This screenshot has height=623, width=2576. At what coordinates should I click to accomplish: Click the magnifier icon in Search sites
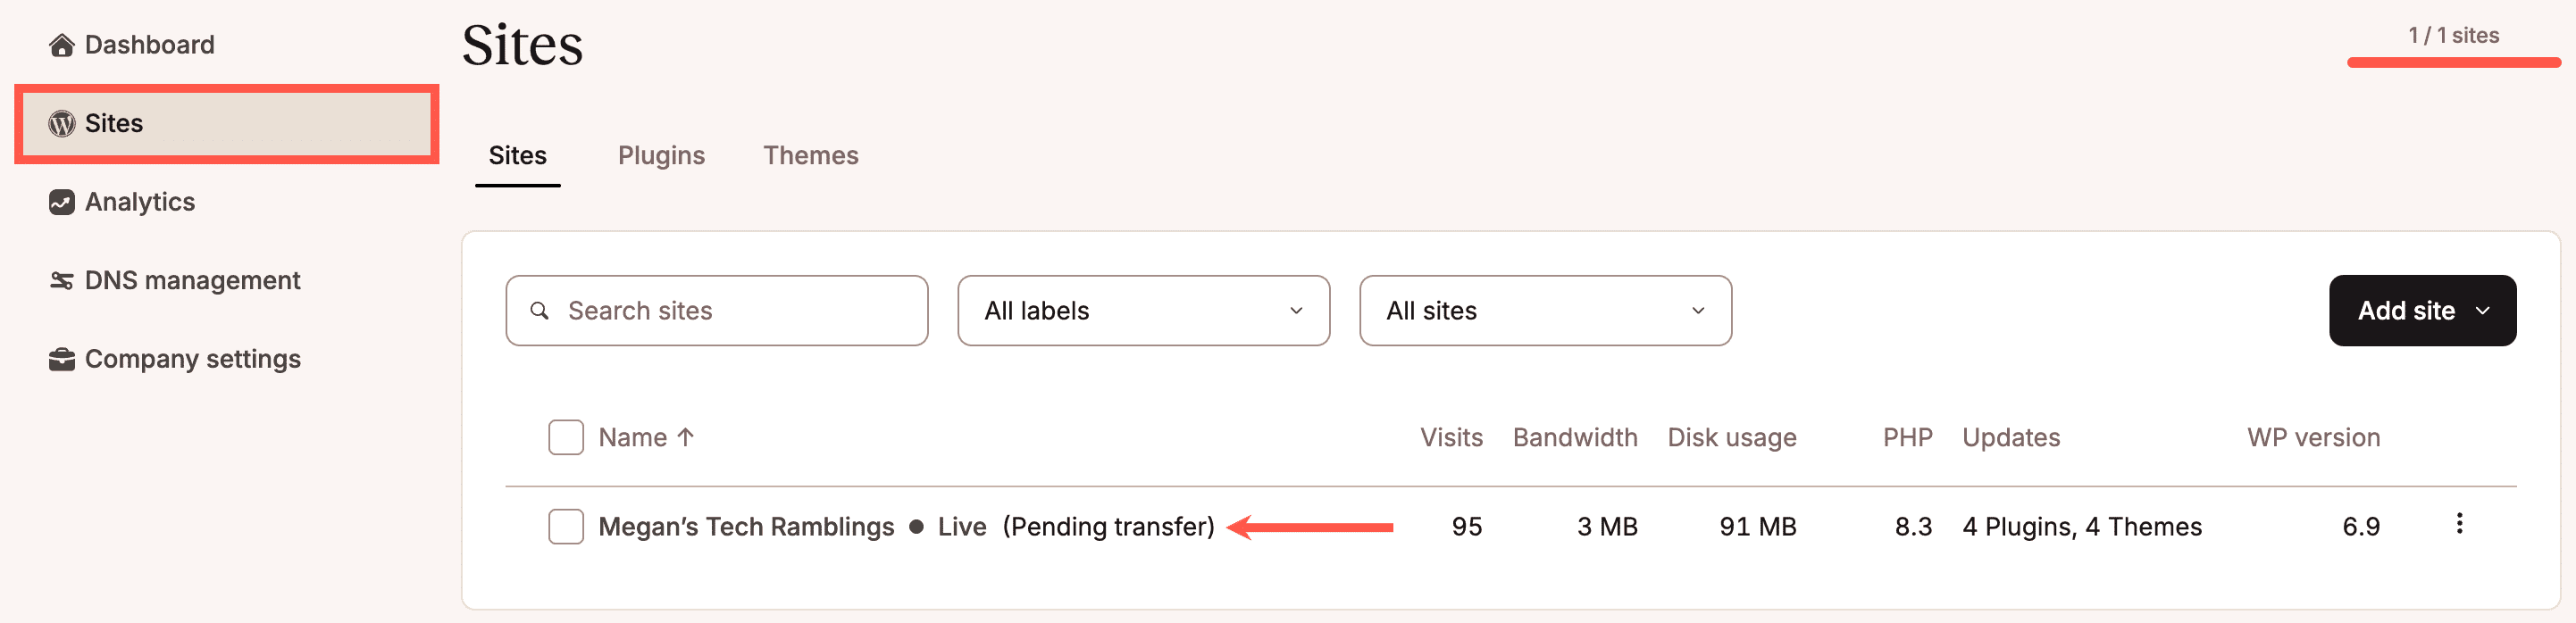[x=540, y=311]
